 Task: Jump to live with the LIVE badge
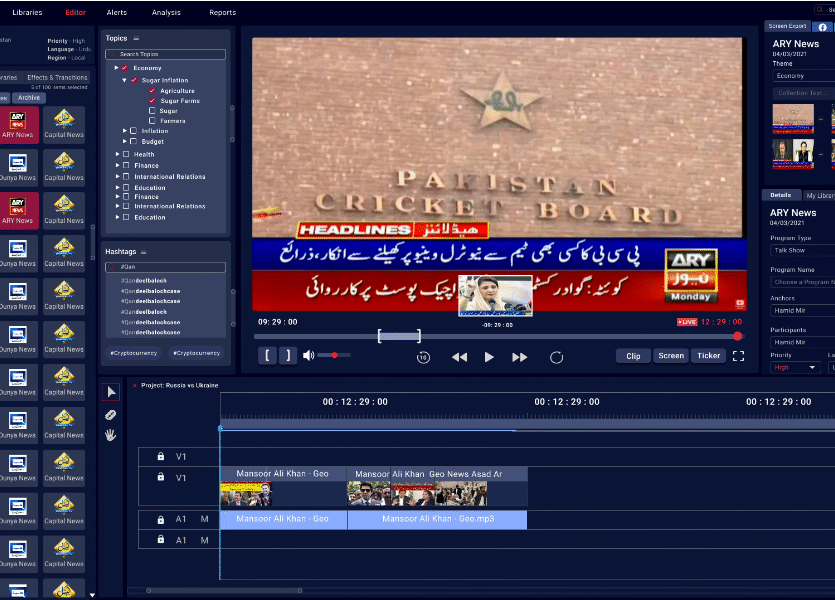click(x=687, y=322)
